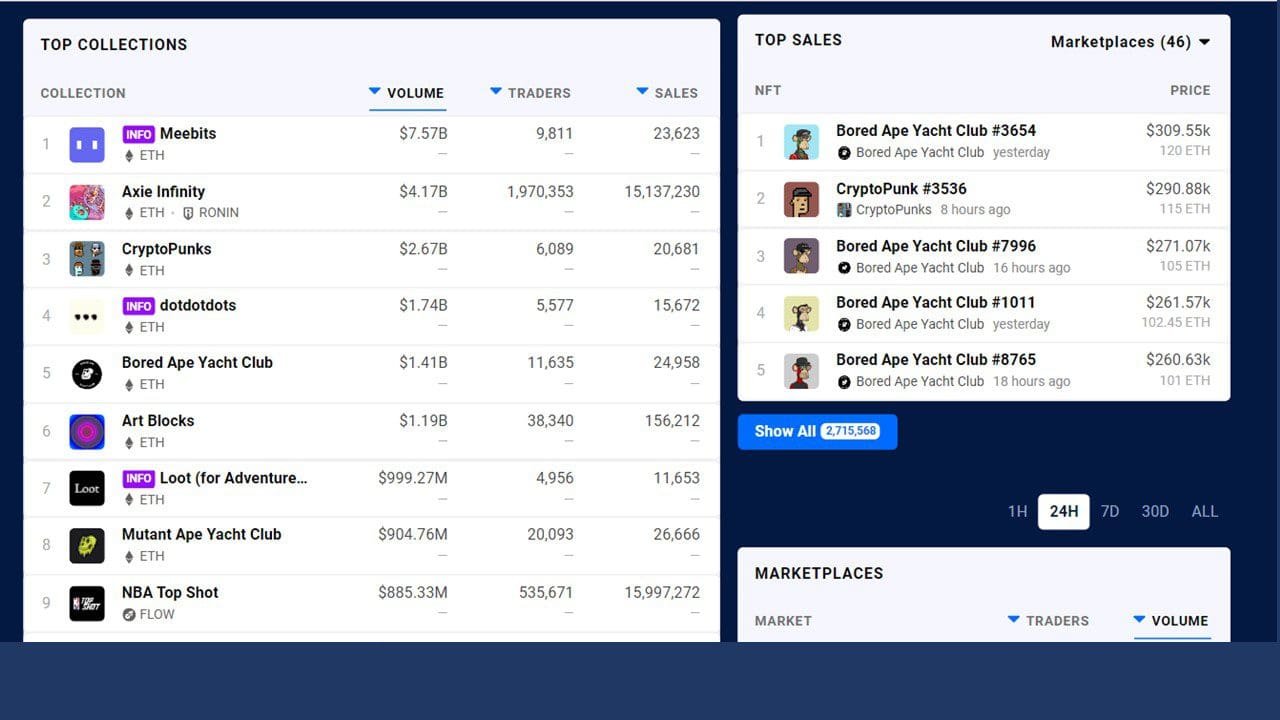The image size is (1280, 720).
Task: Switch time range to 1H
Action: (1017, 511)
